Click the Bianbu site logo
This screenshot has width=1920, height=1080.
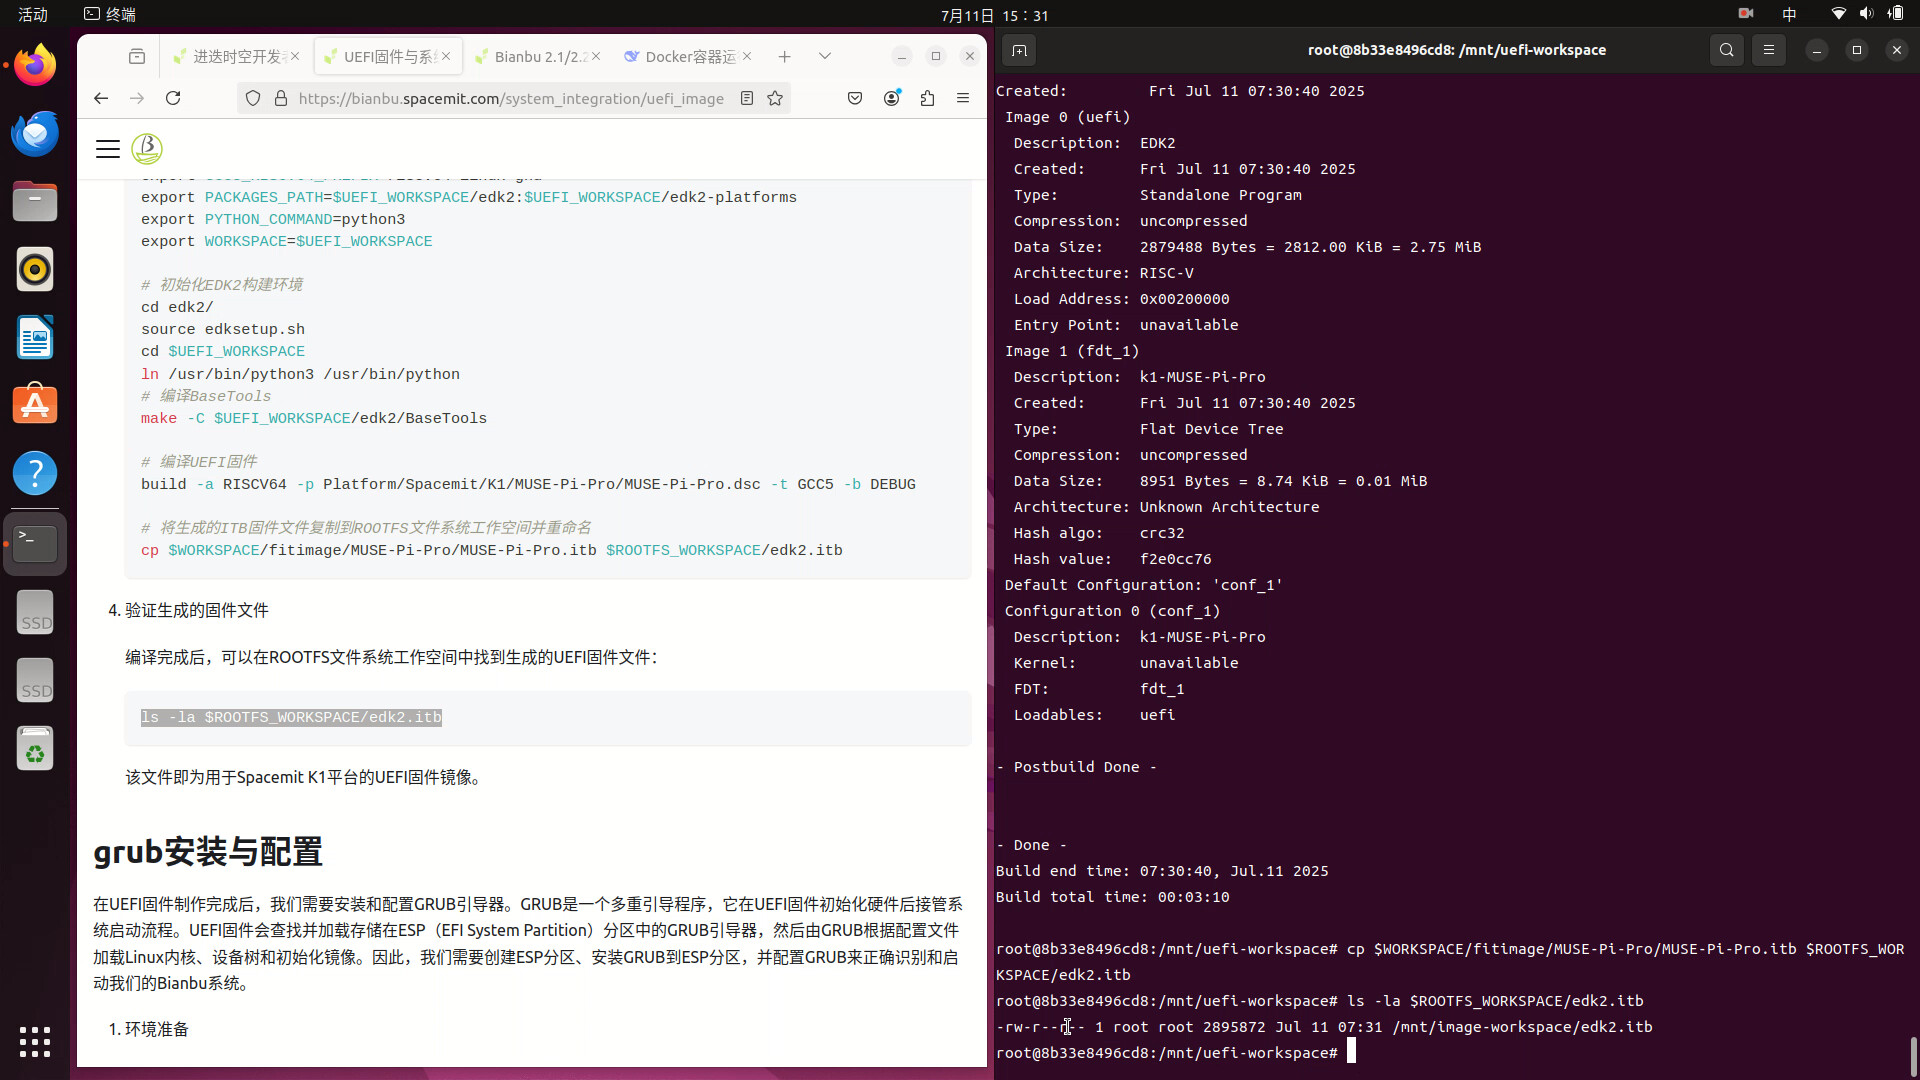pyautogui.click(x=147, y=149)
